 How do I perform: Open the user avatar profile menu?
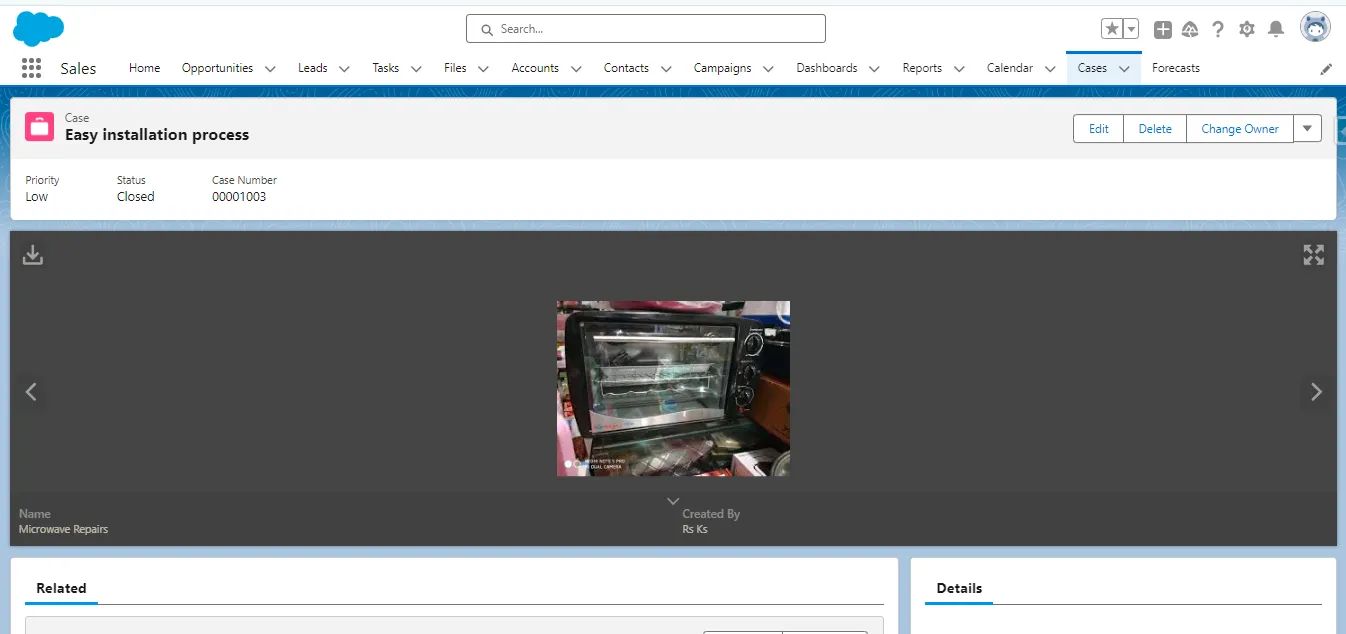click(1315, 27)
